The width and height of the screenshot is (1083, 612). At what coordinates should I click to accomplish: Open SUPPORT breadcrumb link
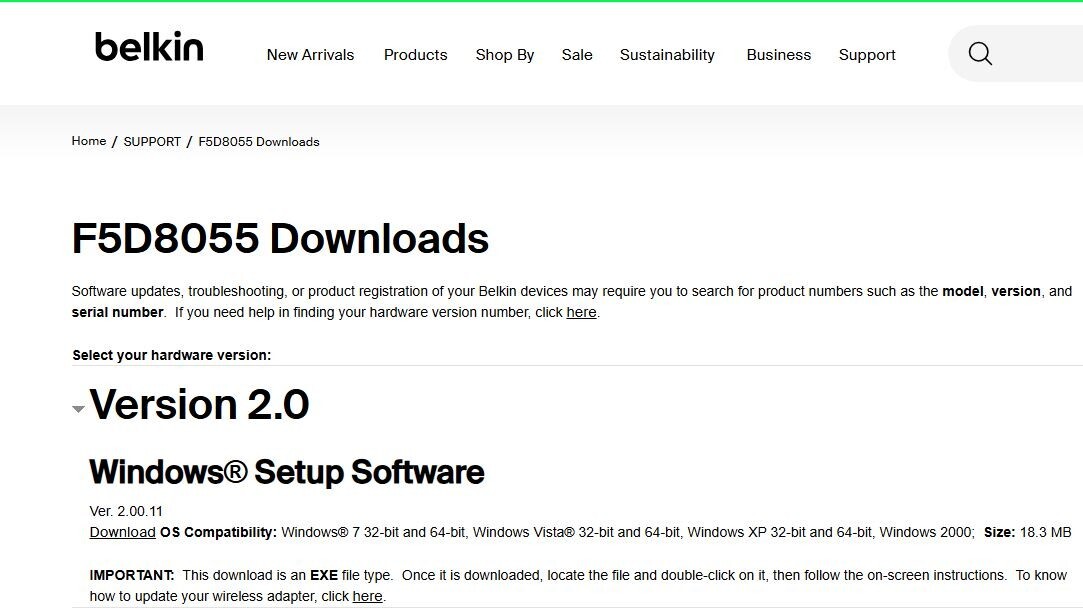pyautogui.click(x=152, y=142)
